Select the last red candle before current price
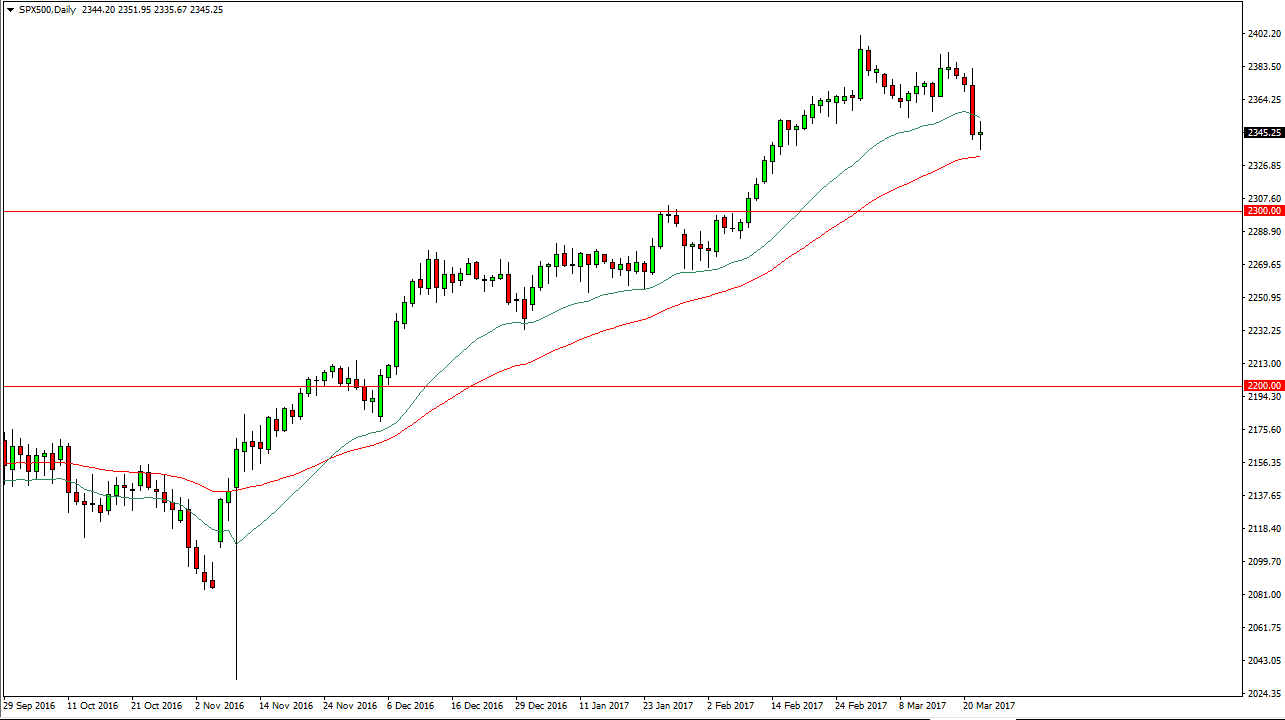 (971, 110)
